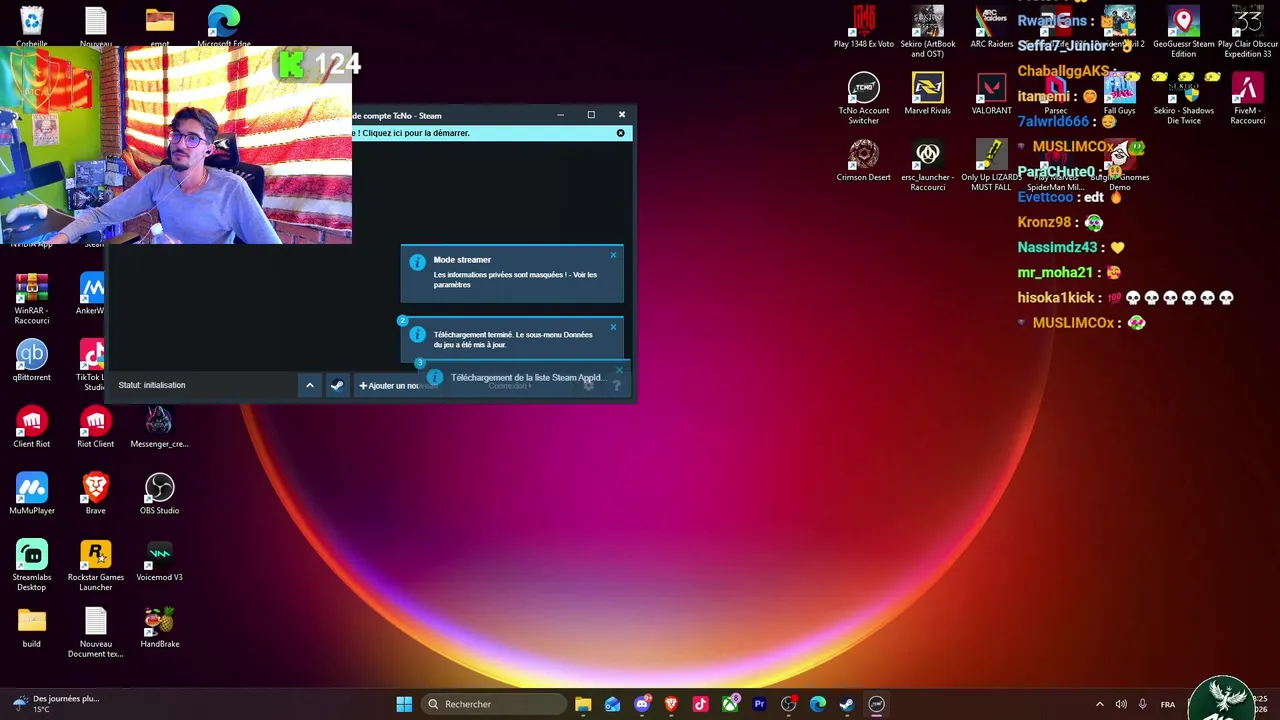Click the Ajouter un nouveau button
1280x720 pixels.
click(398, 386)
